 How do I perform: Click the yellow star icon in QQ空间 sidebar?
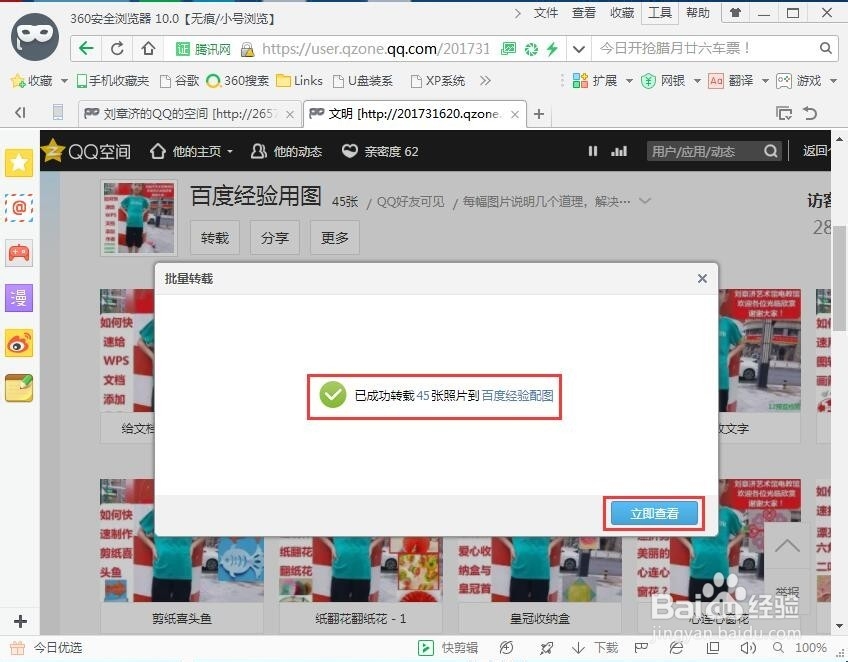pyautogui.click(x=19, y=163)
